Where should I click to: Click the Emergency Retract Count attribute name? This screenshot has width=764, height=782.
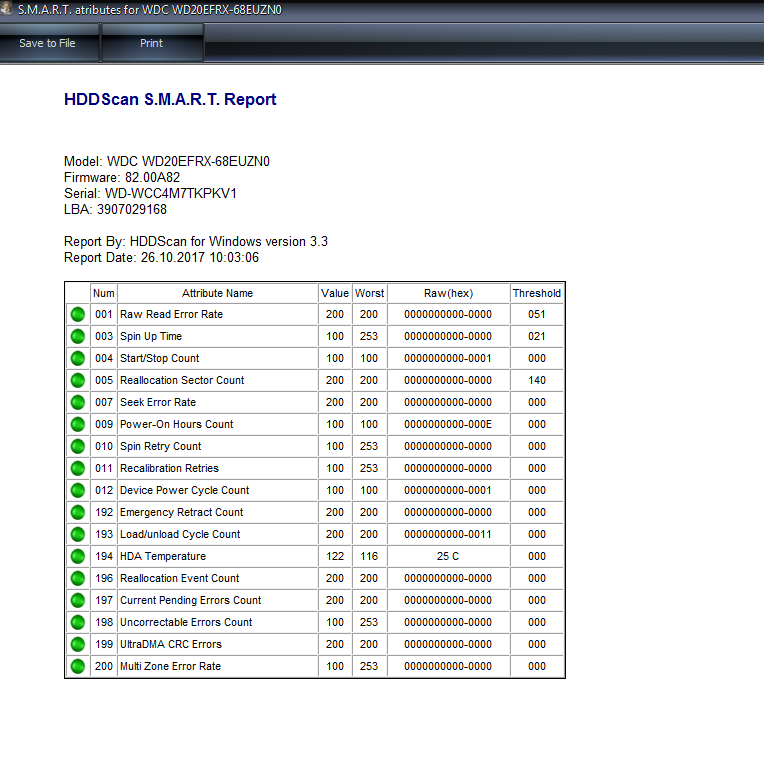[x=182, y=512]
